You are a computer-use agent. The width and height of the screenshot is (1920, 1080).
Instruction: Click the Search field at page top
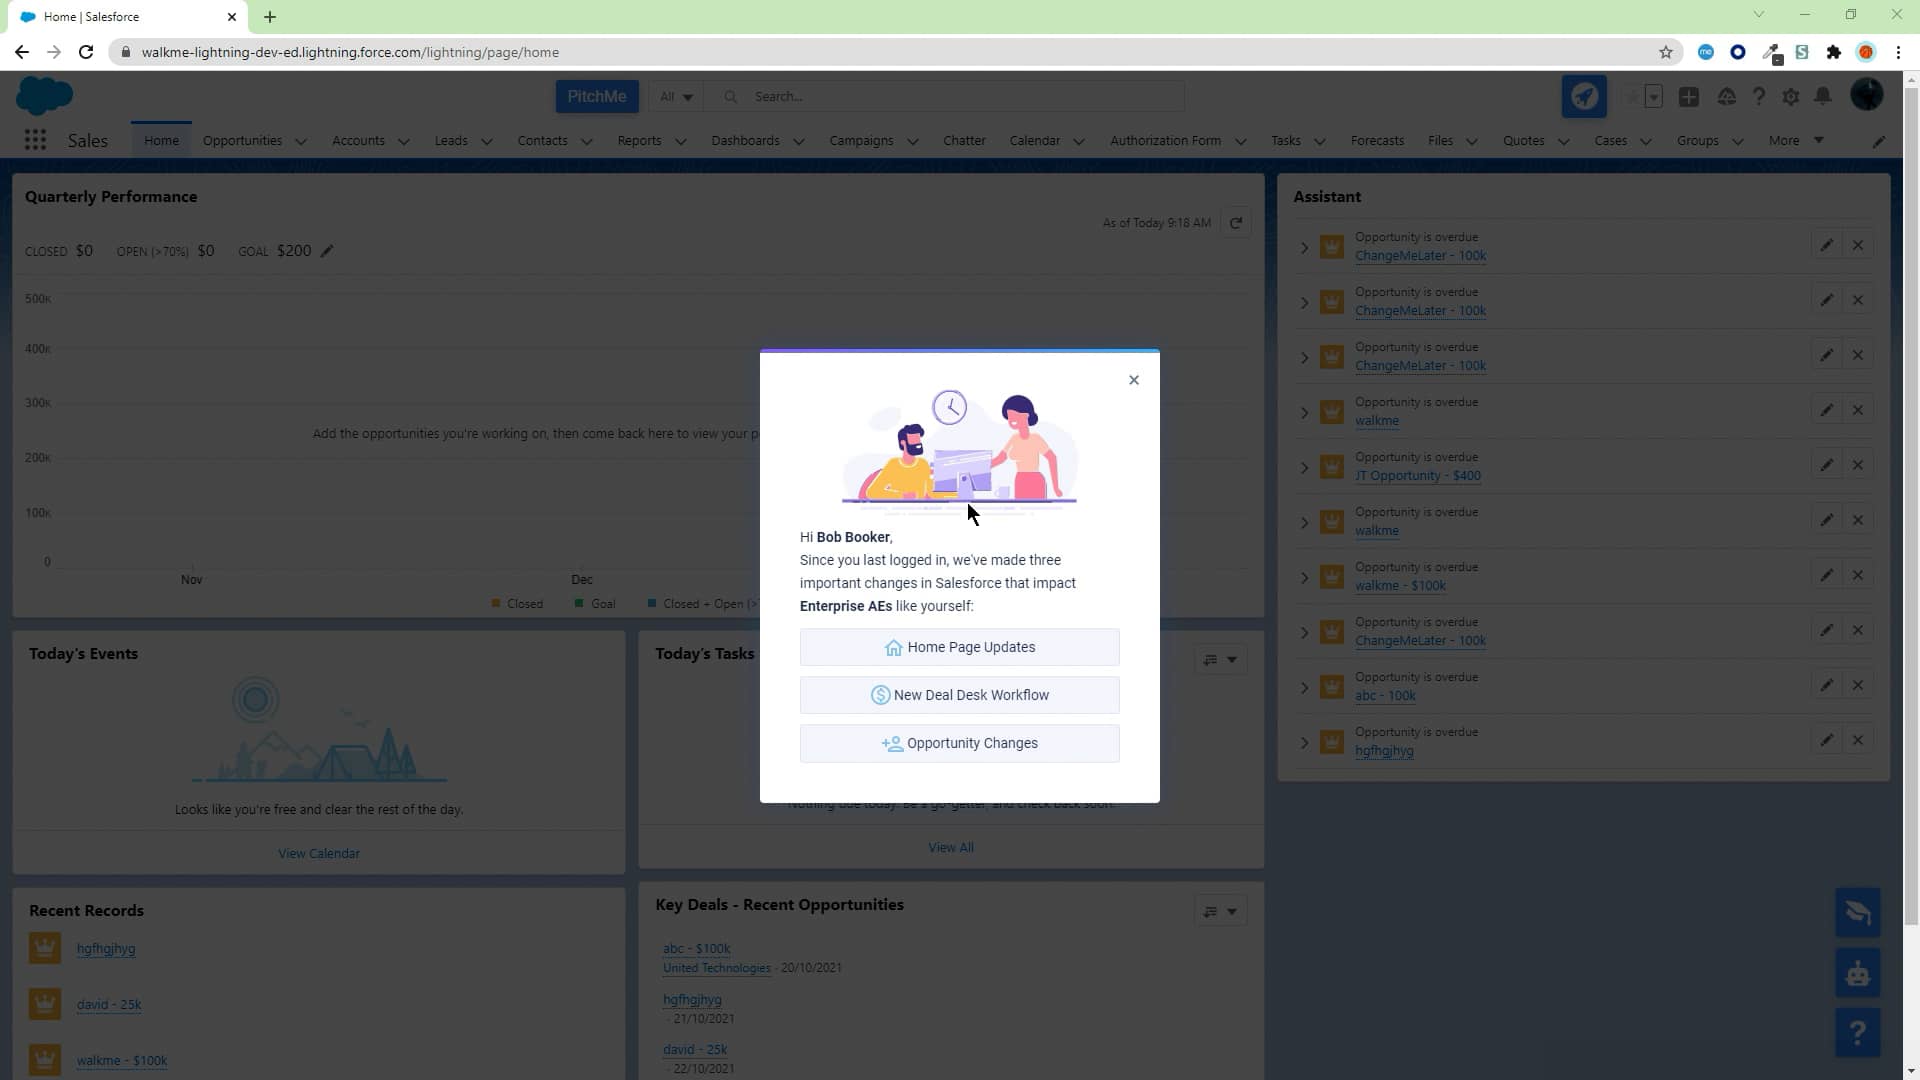click(x=950, y=96)
